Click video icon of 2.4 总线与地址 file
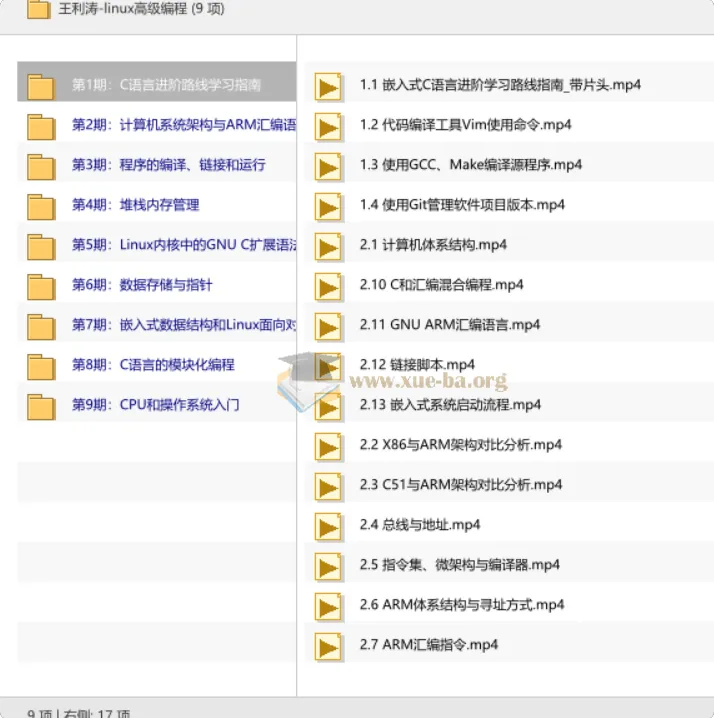The image size is (714, 718). [328, 527]
